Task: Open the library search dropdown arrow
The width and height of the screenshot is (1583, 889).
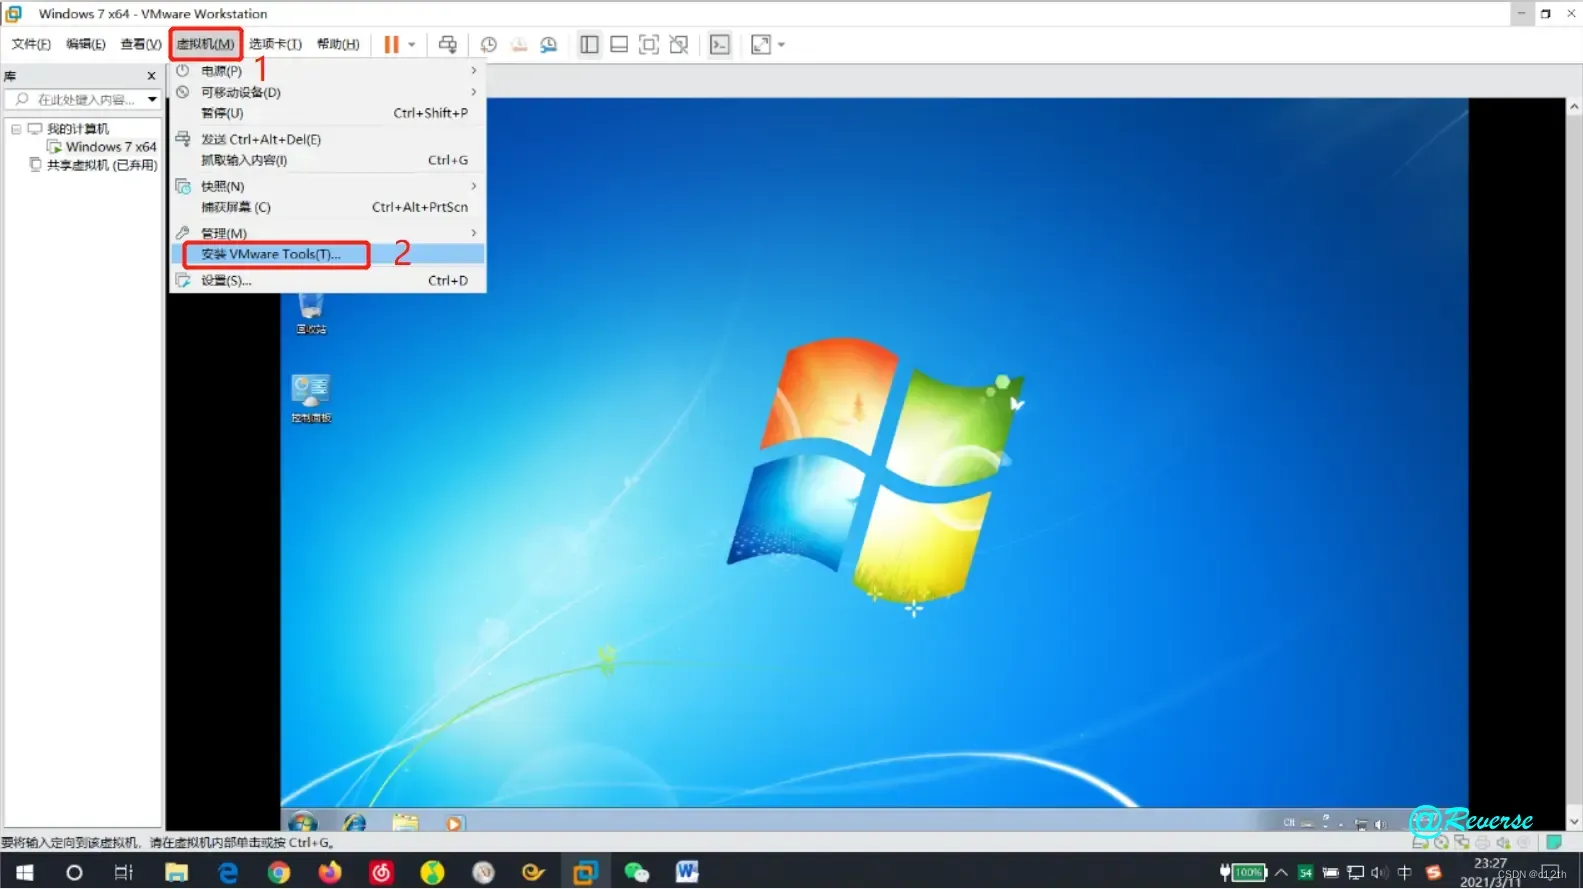Action: pos(152,100)
